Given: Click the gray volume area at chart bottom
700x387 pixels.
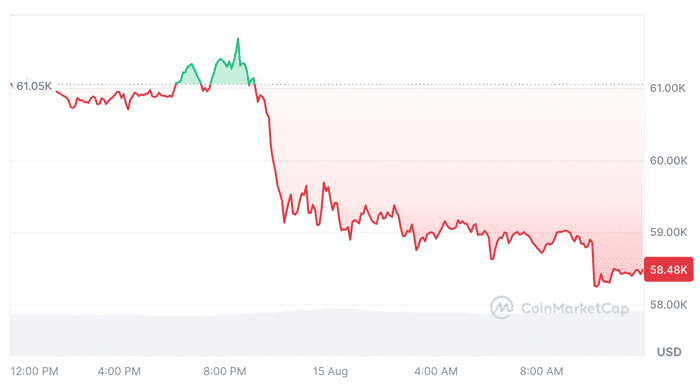Looking at the screenshot, I should coord(327,333).
